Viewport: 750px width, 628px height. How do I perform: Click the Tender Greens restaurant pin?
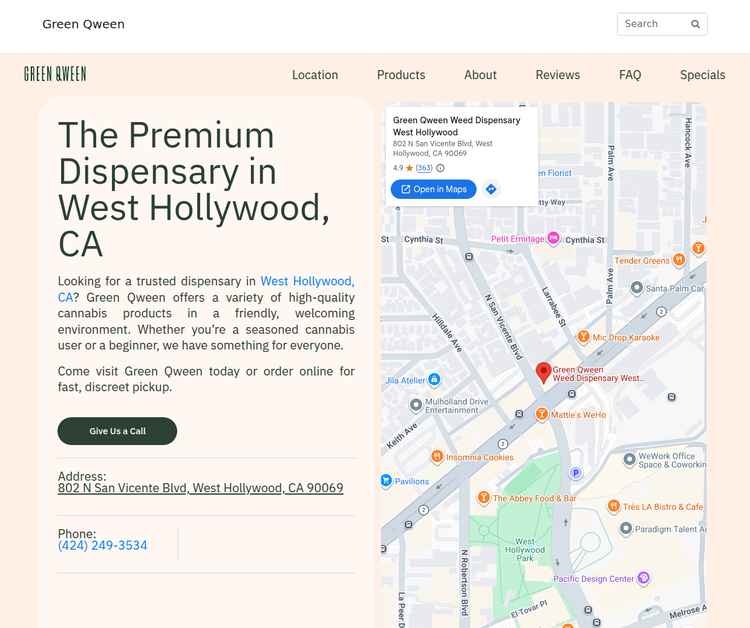click(x=679, y=260)
